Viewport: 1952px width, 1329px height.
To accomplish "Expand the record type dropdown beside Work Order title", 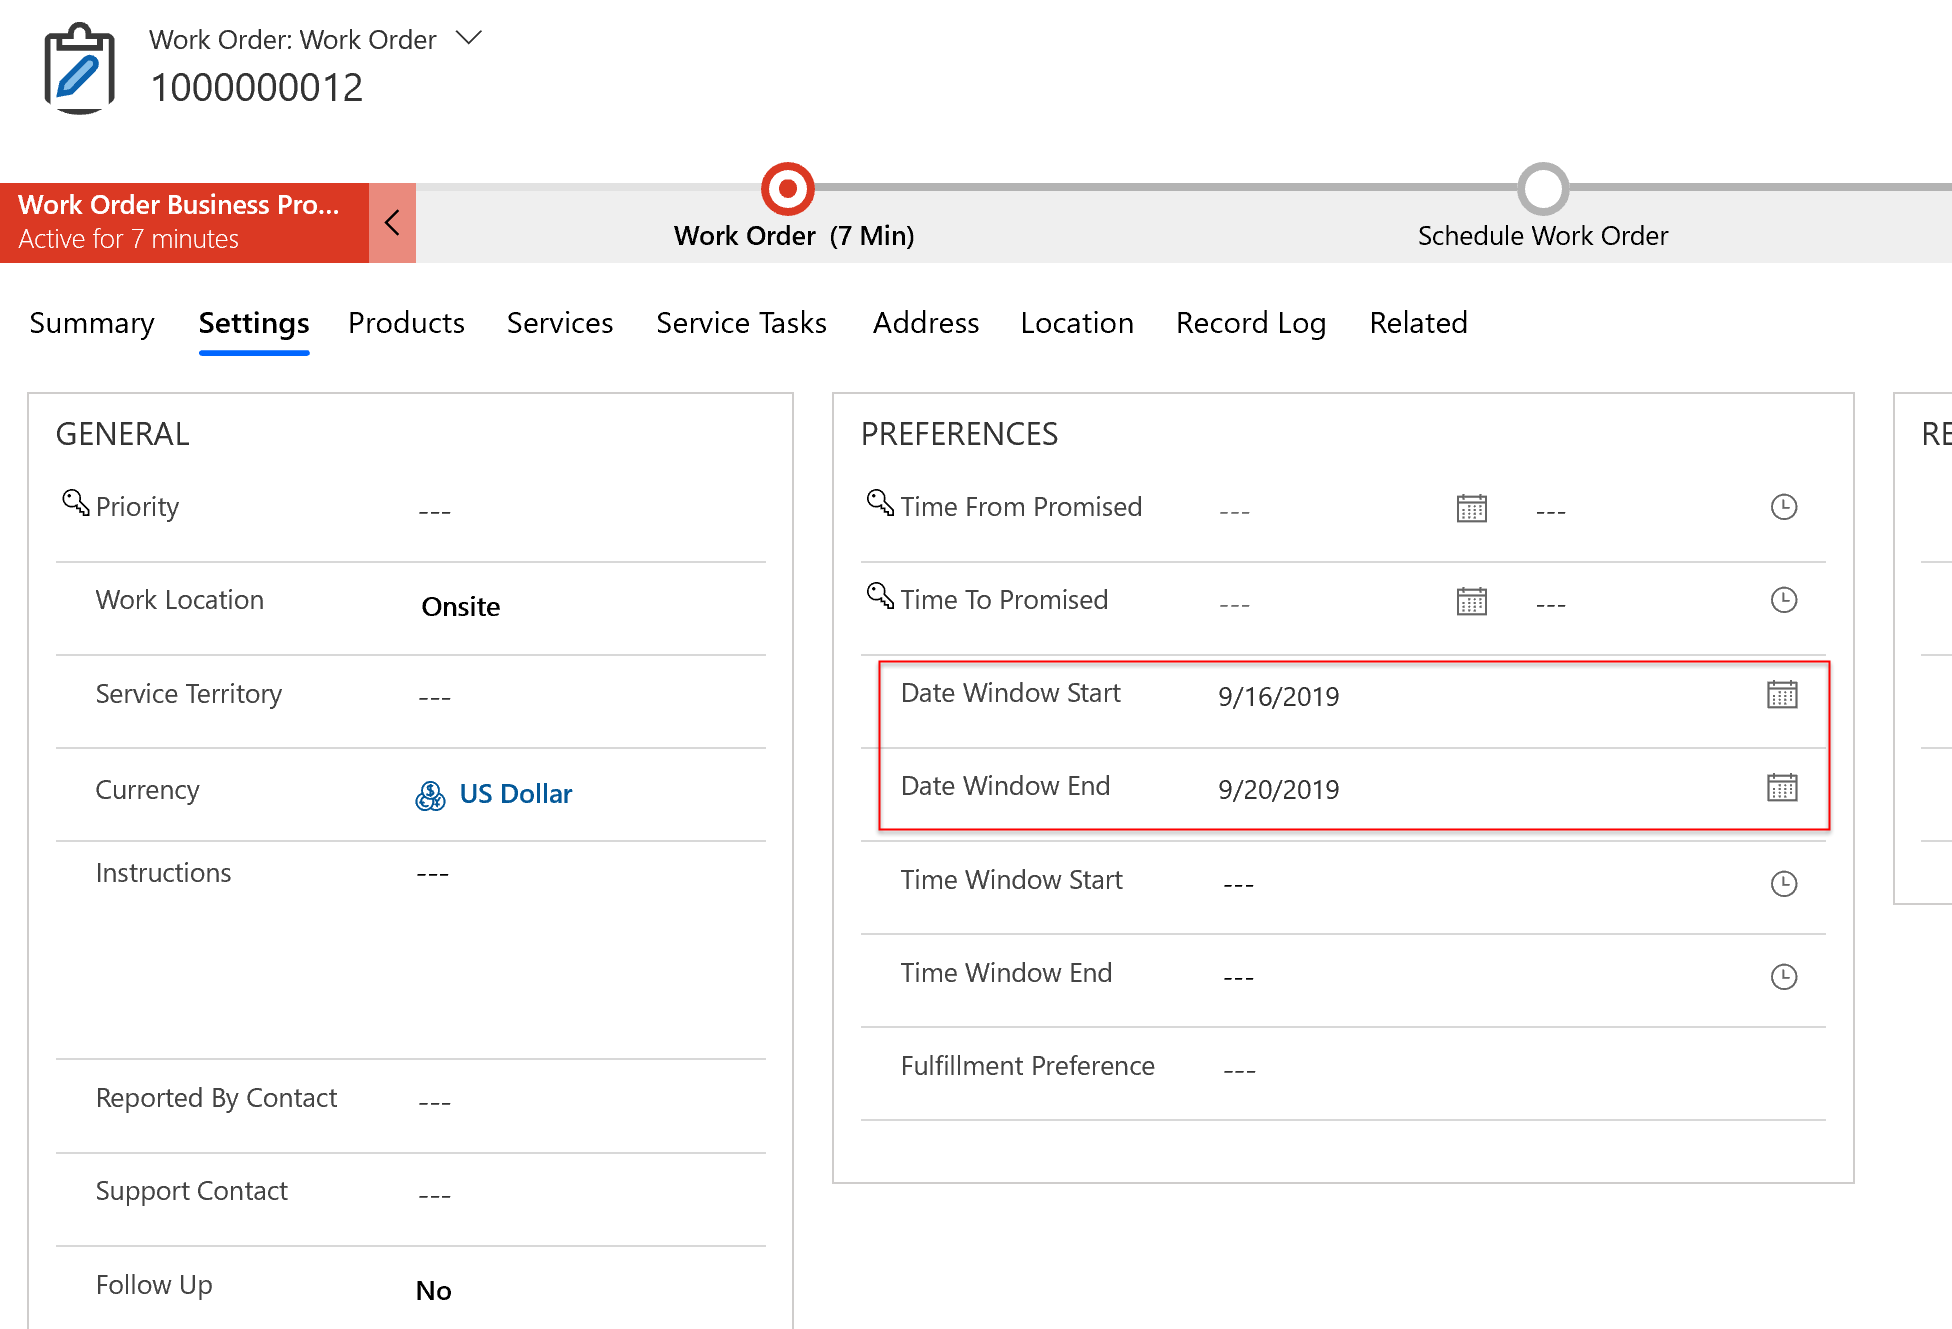I will coord(468,38).
